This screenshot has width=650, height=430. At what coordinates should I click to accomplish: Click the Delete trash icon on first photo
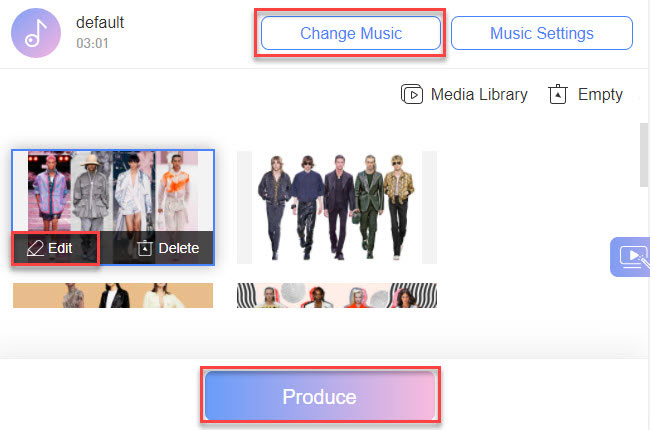pyautogui.click(x=145, y=248)
